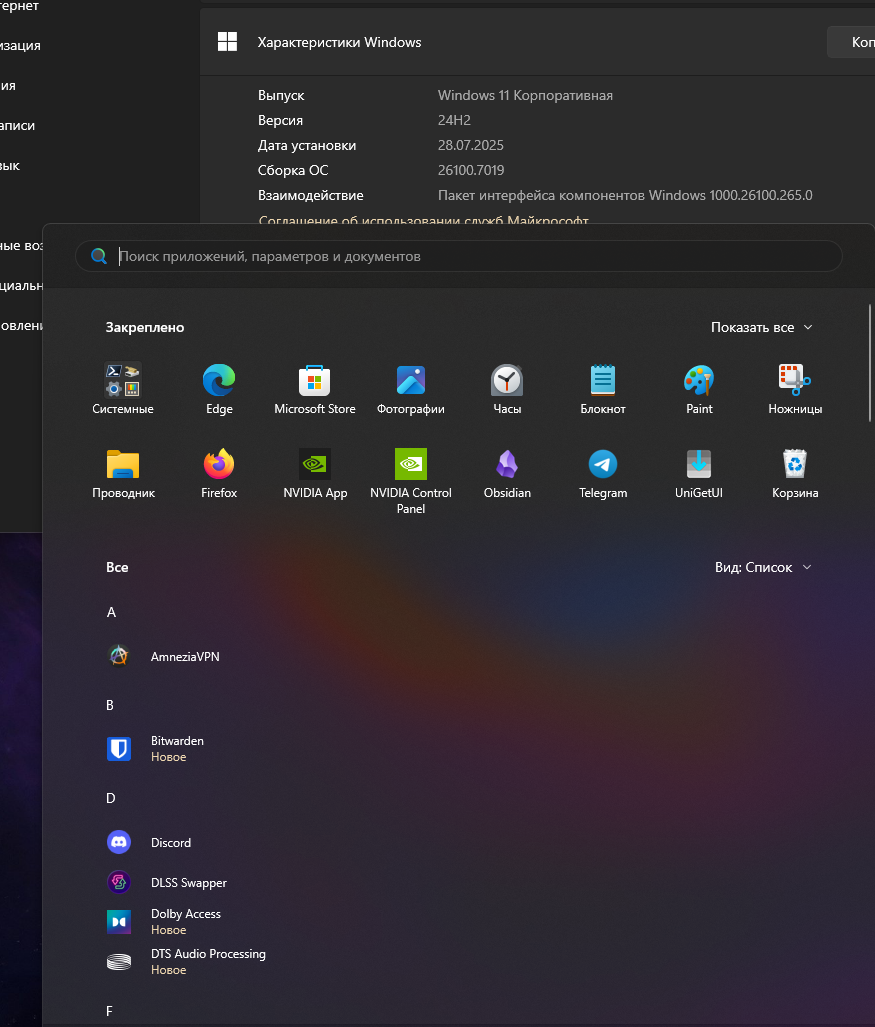Click the Windows logo in Характеристики Windows

click(227, 42)
